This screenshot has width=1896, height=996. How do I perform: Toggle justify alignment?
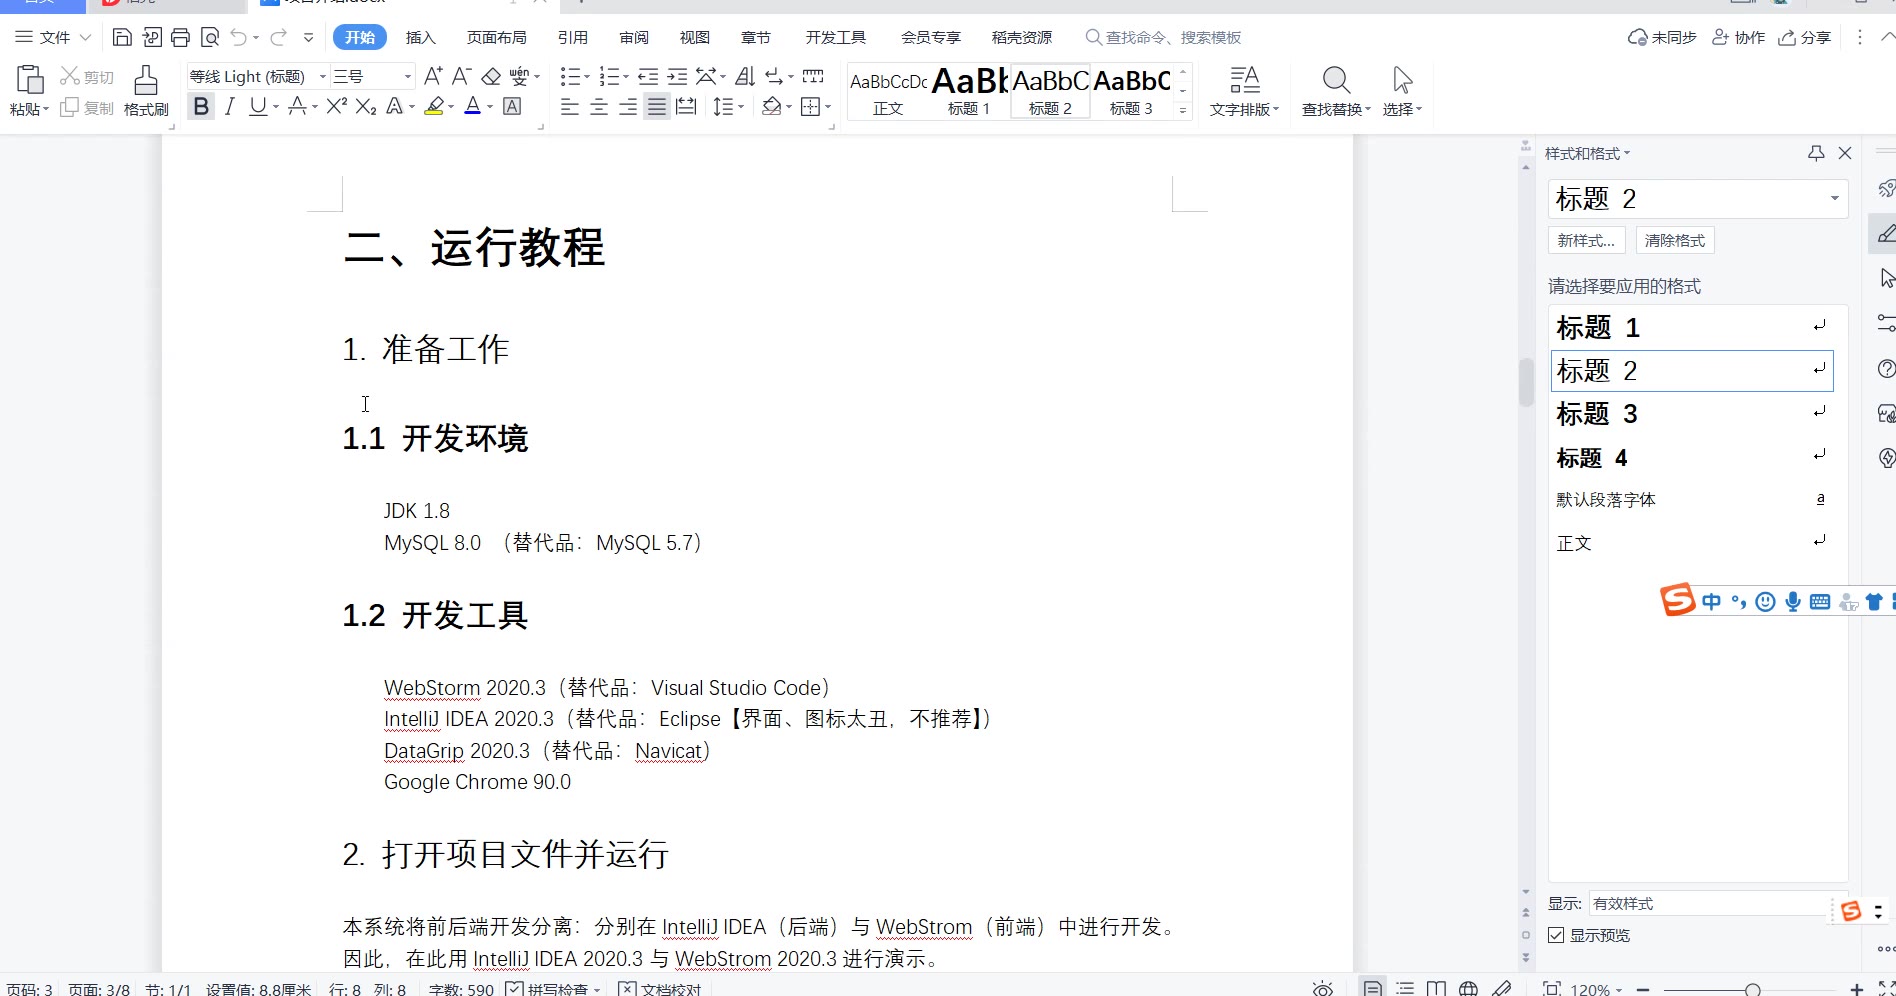(x=657, y=106)
